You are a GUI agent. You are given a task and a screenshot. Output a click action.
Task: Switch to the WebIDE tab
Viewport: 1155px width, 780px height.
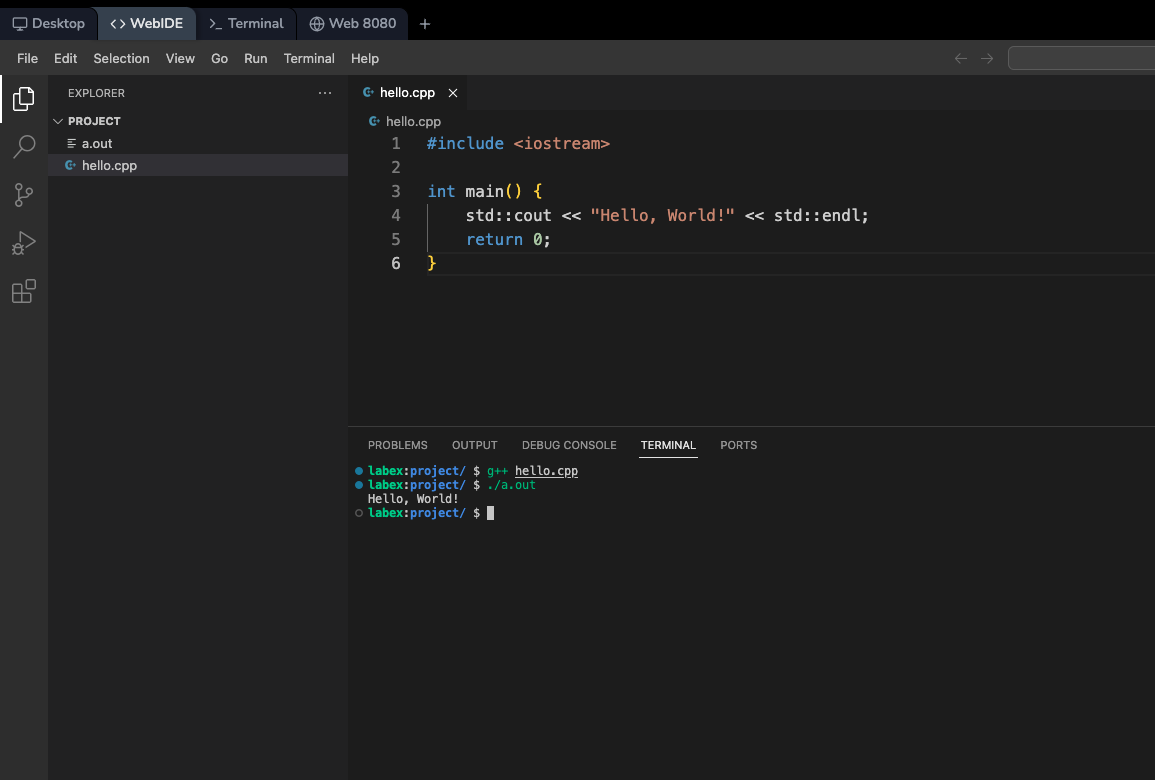click(x=147, y=24)
